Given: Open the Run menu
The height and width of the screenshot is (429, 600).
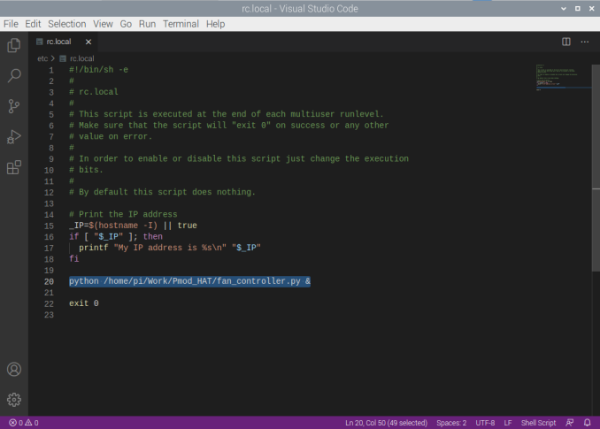Looking at the screenshot, I should point(147,24).
